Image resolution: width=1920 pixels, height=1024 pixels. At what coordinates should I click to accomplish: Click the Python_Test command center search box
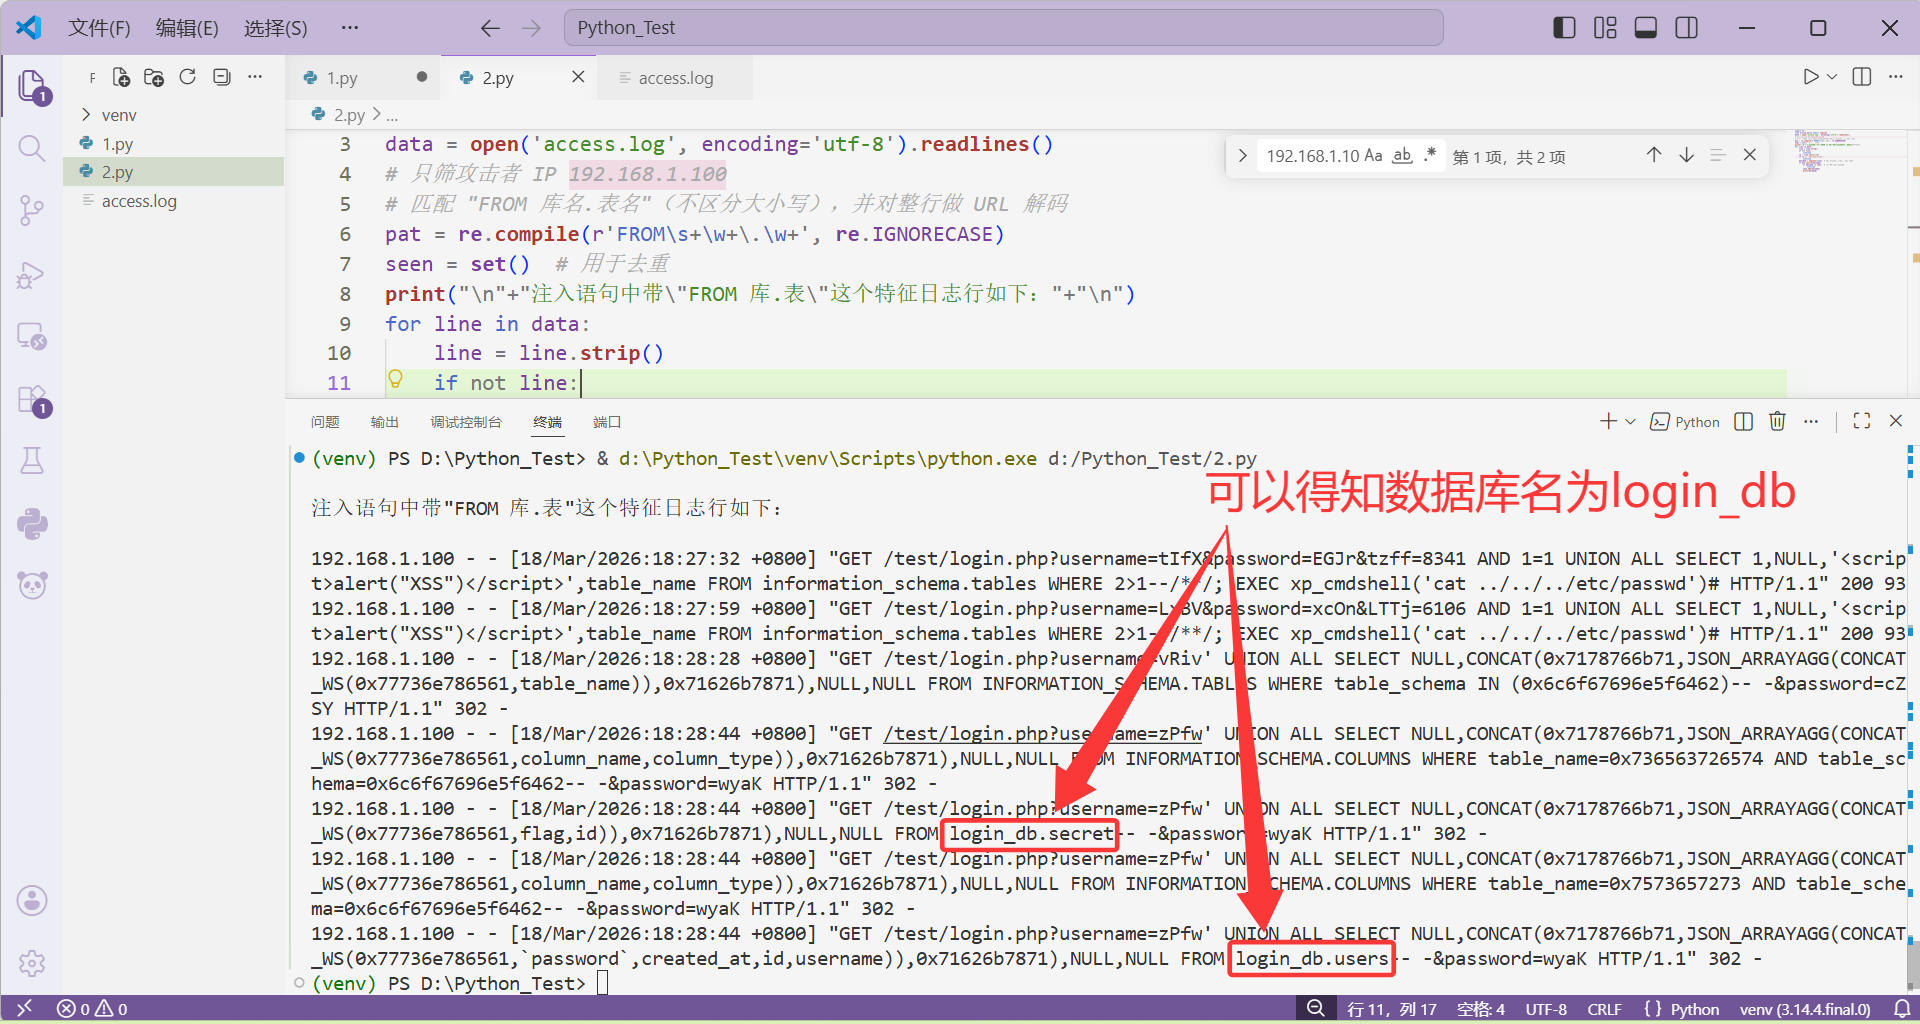click(1004, 28)
